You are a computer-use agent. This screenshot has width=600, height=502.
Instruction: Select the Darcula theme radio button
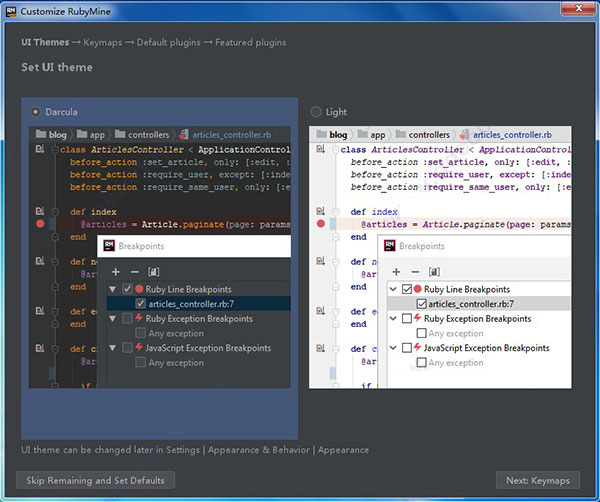pos(35,112)
